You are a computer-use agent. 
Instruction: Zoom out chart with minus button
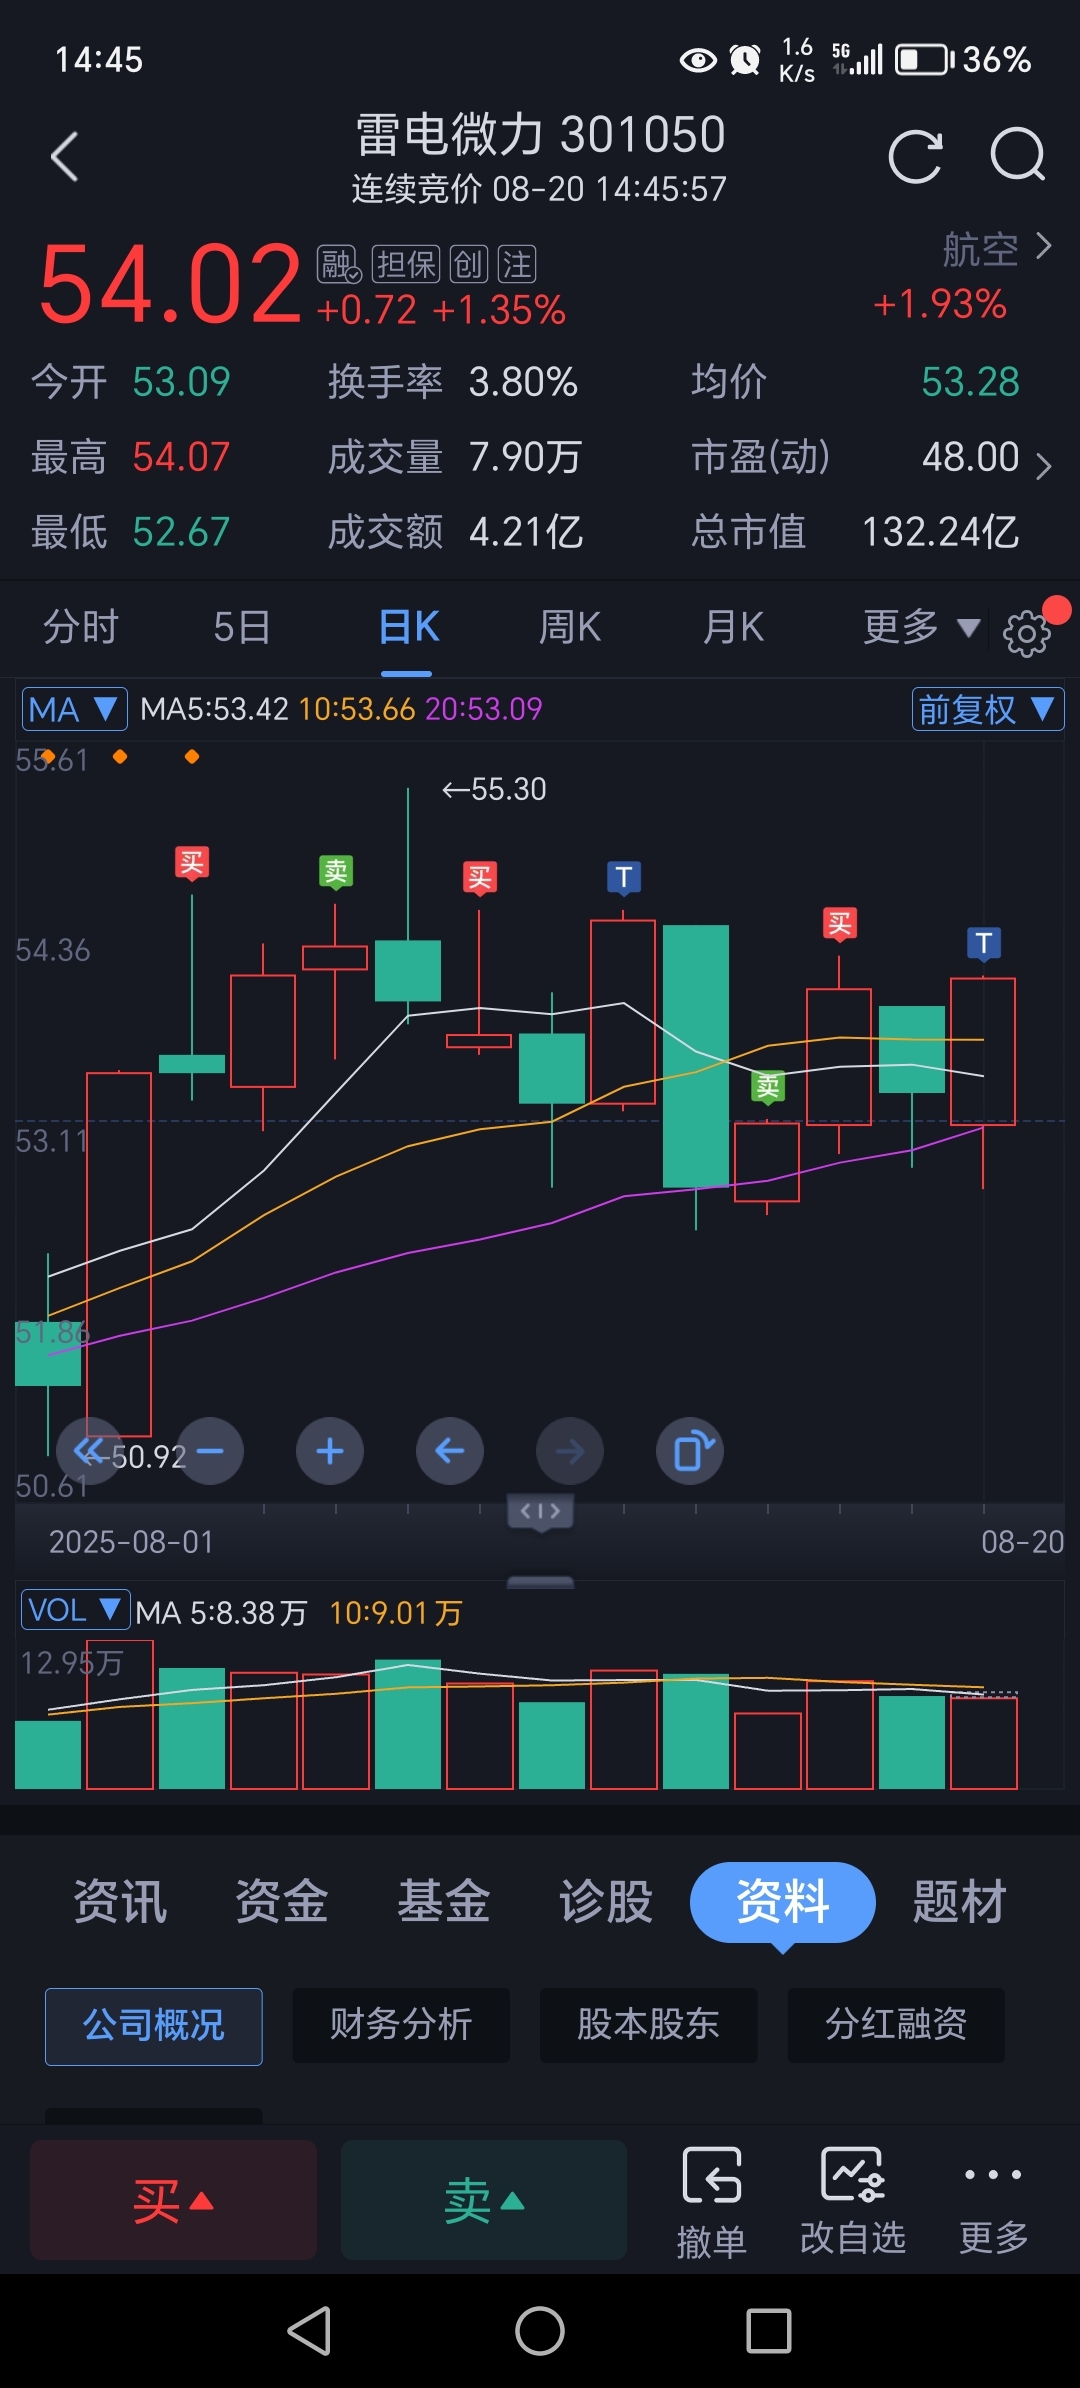click(210, 1451)
